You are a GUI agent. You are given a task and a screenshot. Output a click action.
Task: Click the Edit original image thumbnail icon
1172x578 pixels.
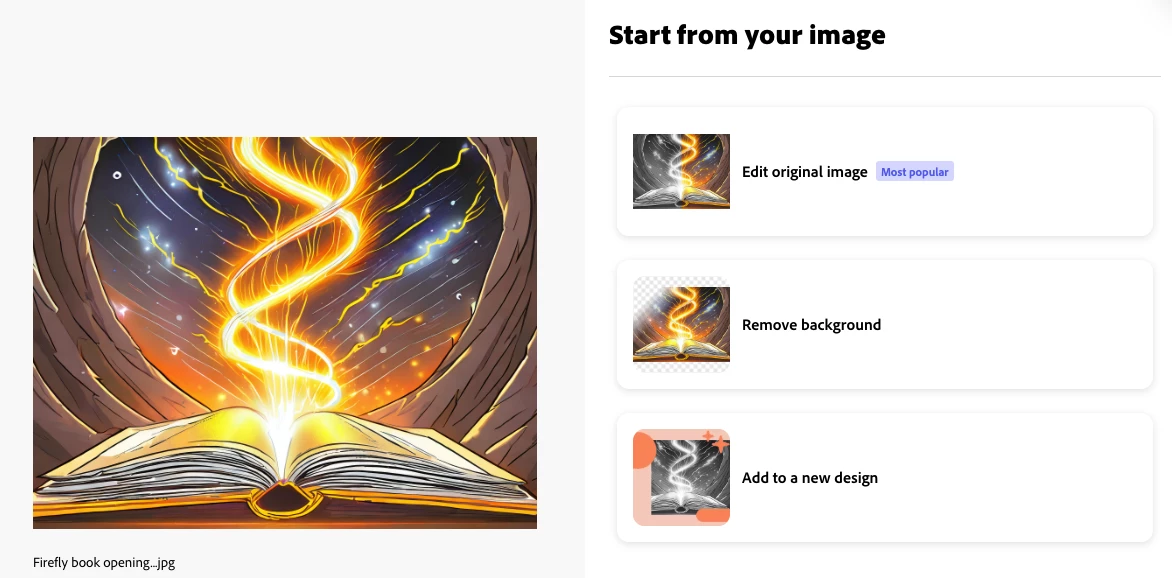(681, 171)
